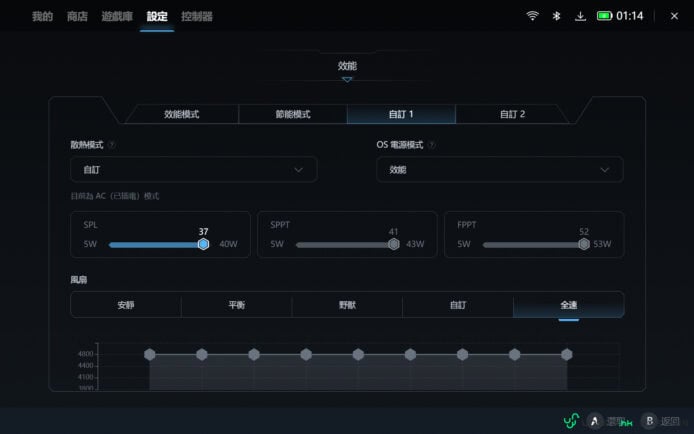Viewport: 694px width, 434px height.
Task: Select the 野獸 fan mode
Action: [x=347, y=305]
